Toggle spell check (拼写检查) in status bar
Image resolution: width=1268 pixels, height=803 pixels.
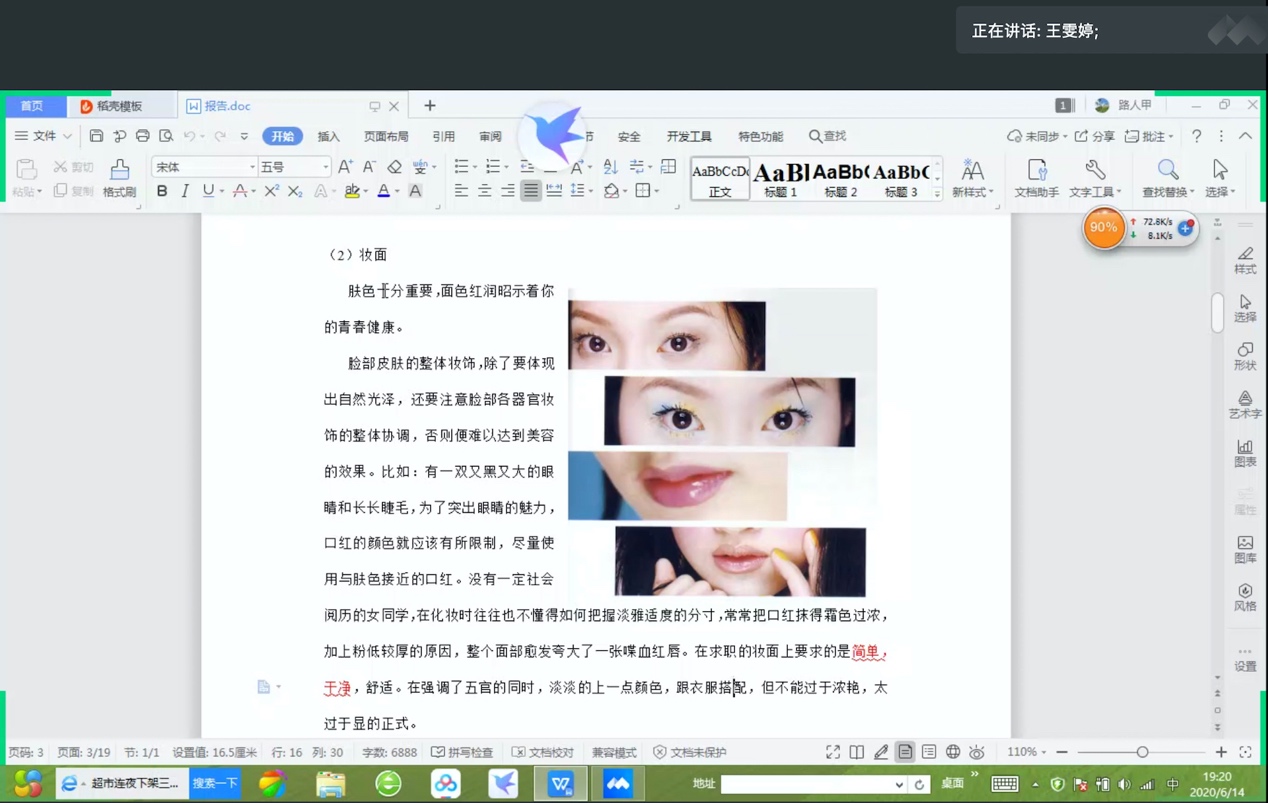[x=462, y=752]
